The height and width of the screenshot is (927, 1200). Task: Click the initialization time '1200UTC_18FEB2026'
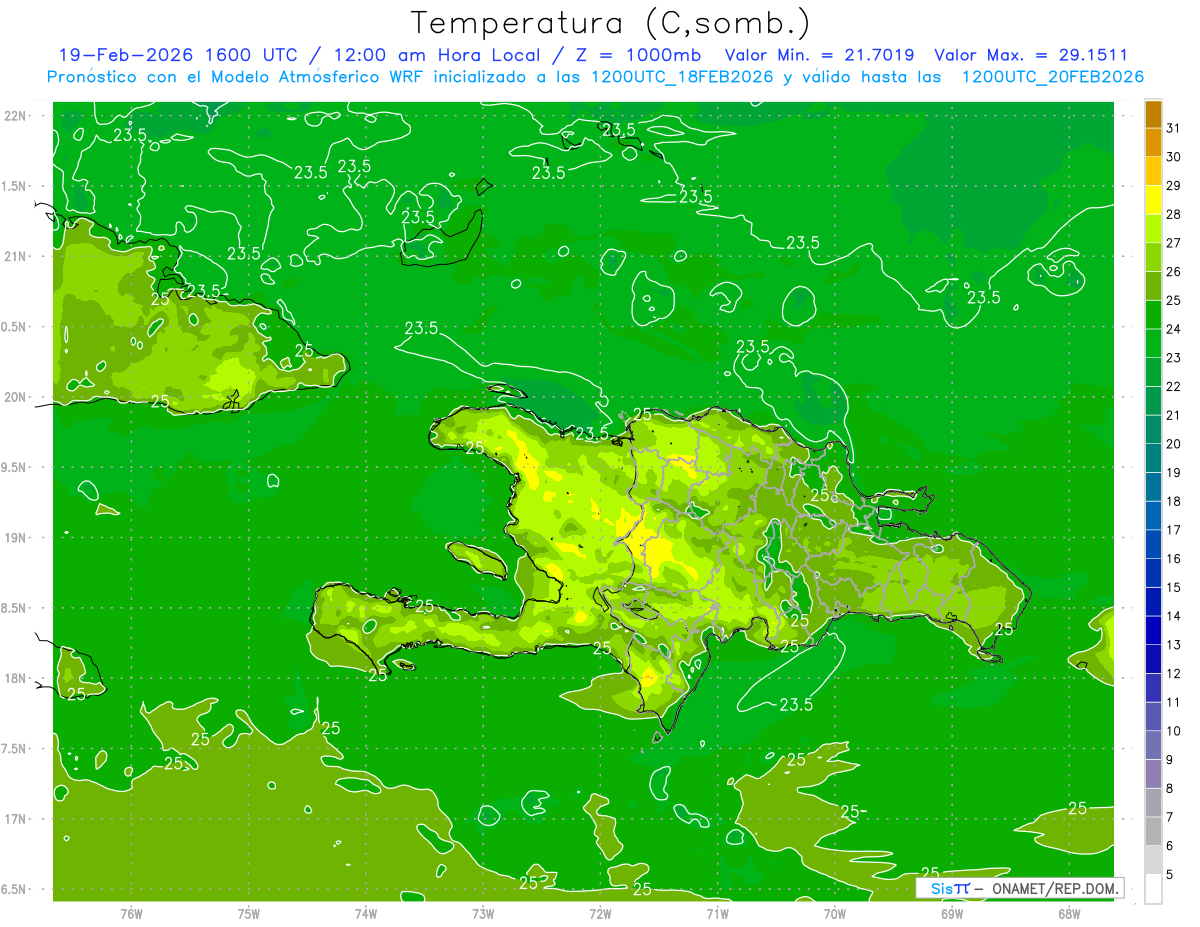(x=682, y=77)
